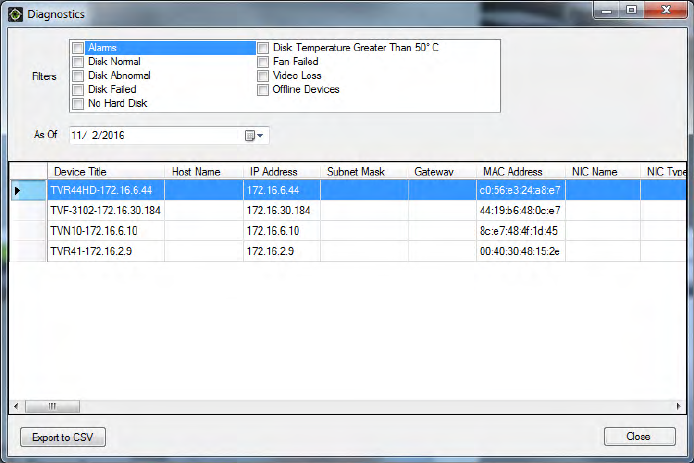Screen dimensions: 694x463
Task: Click the Gateway column header
Action: 442,172
